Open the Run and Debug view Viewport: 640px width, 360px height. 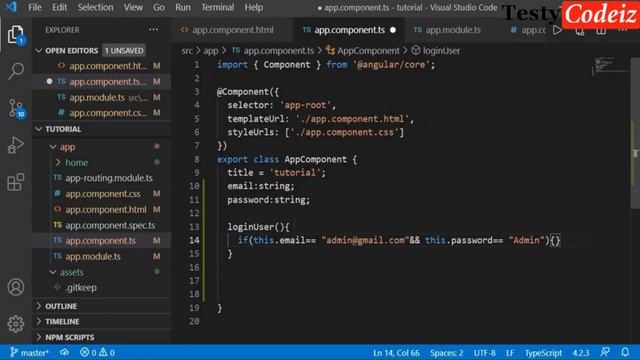click(16, 145)
